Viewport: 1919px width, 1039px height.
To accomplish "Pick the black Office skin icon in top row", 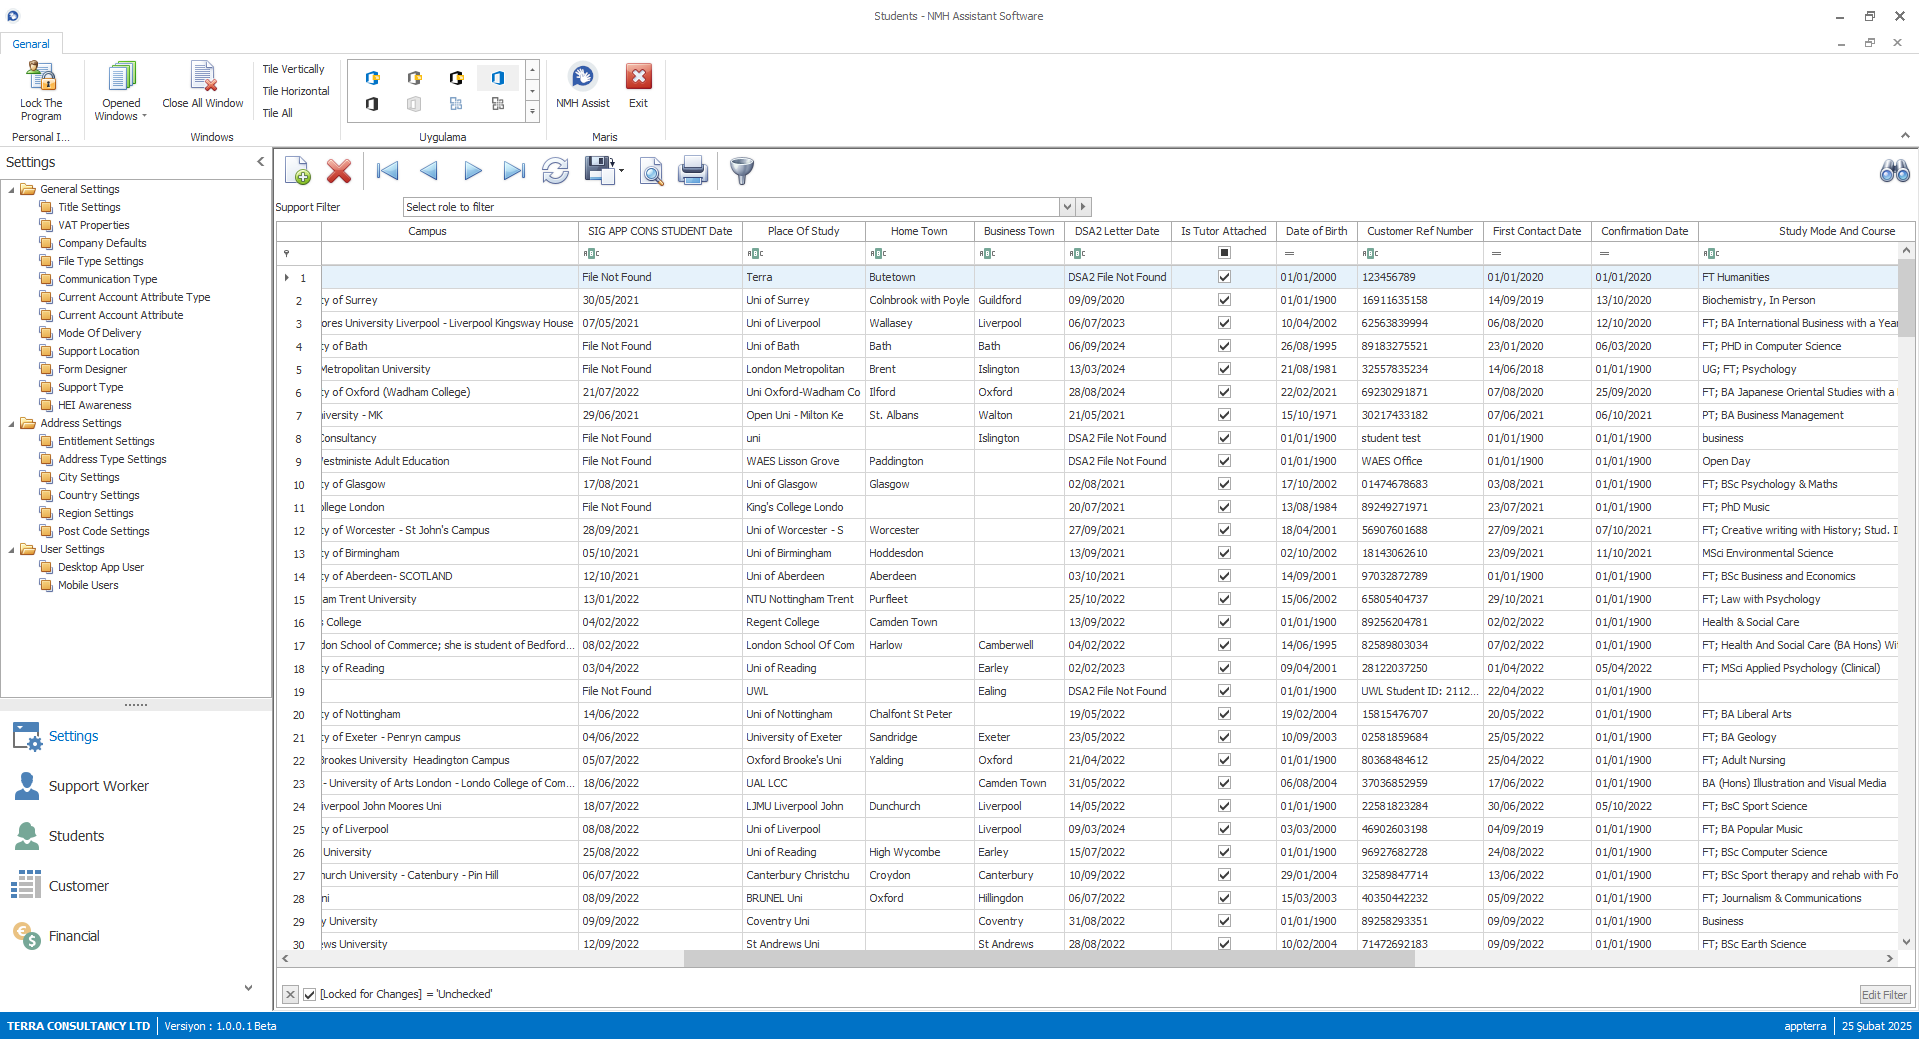I will pos(456,78).
